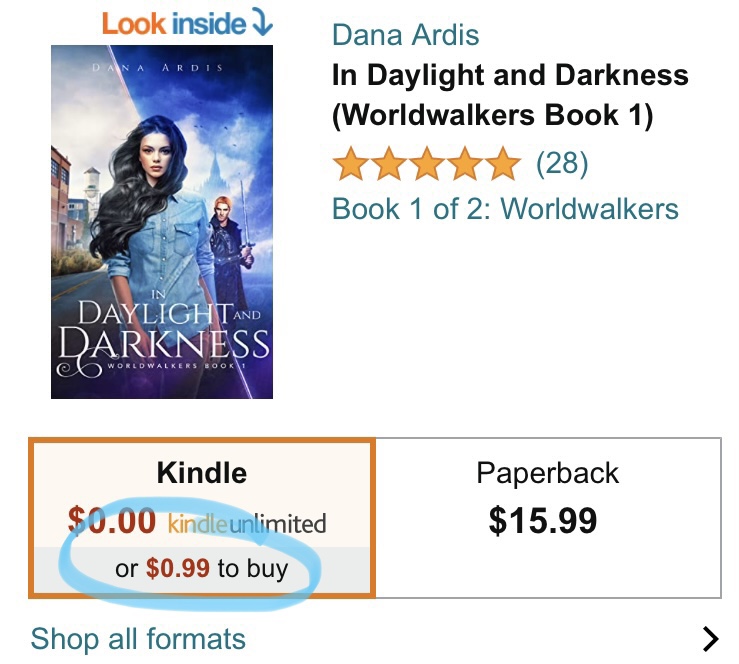Viewport: 739px width, 664px height.
Task: Open the Look inside preview label
Action: 174,23
